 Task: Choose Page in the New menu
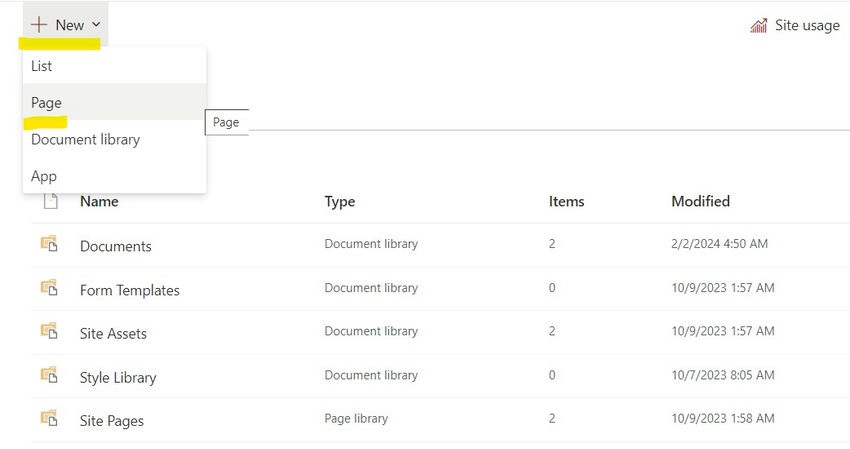pyautogui.click(x=47, y=102)
